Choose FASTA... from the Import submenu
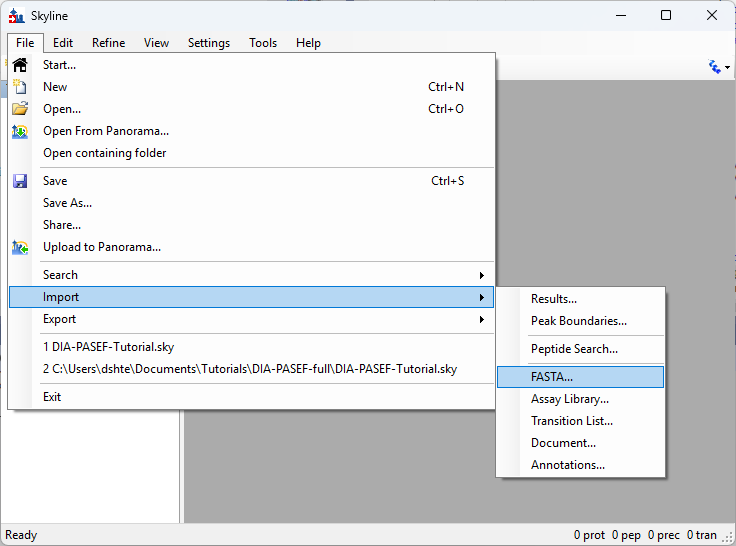The width and height of the screenshot is (736, 546). (552, 377)
